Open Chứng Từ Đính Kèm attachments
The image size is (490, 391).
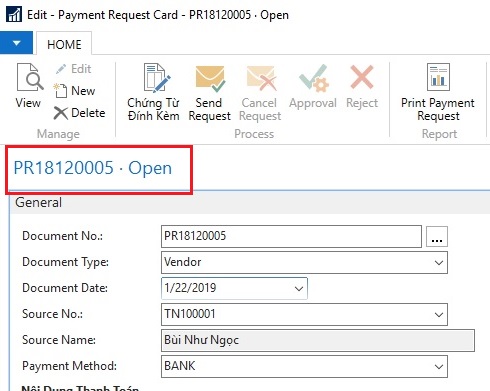[153, 92]
